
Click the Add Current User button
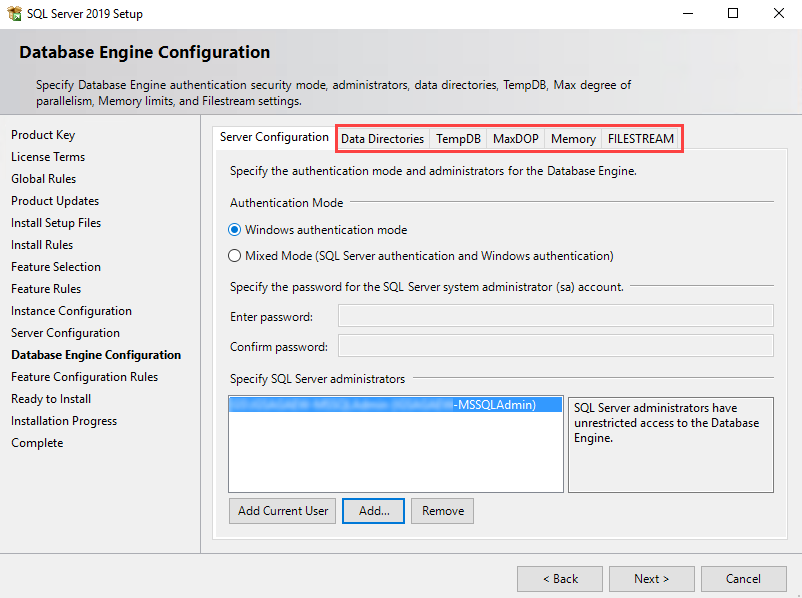tap(282, 511)
